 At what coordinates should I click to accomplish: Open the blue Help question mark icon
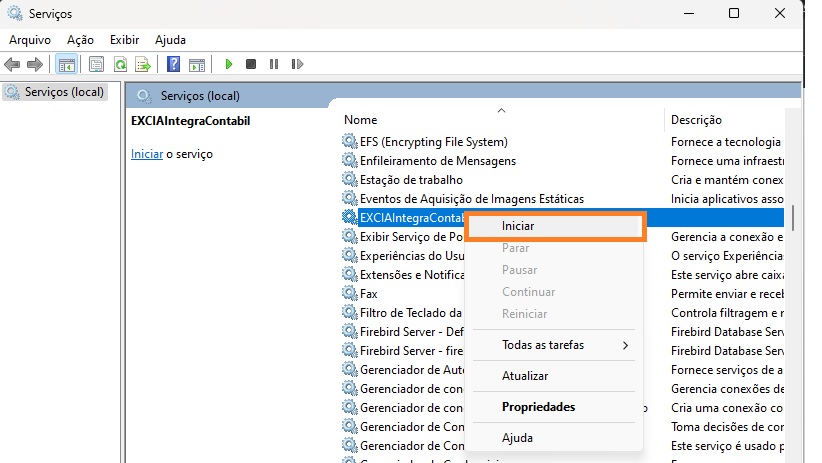tap(173, 64)
